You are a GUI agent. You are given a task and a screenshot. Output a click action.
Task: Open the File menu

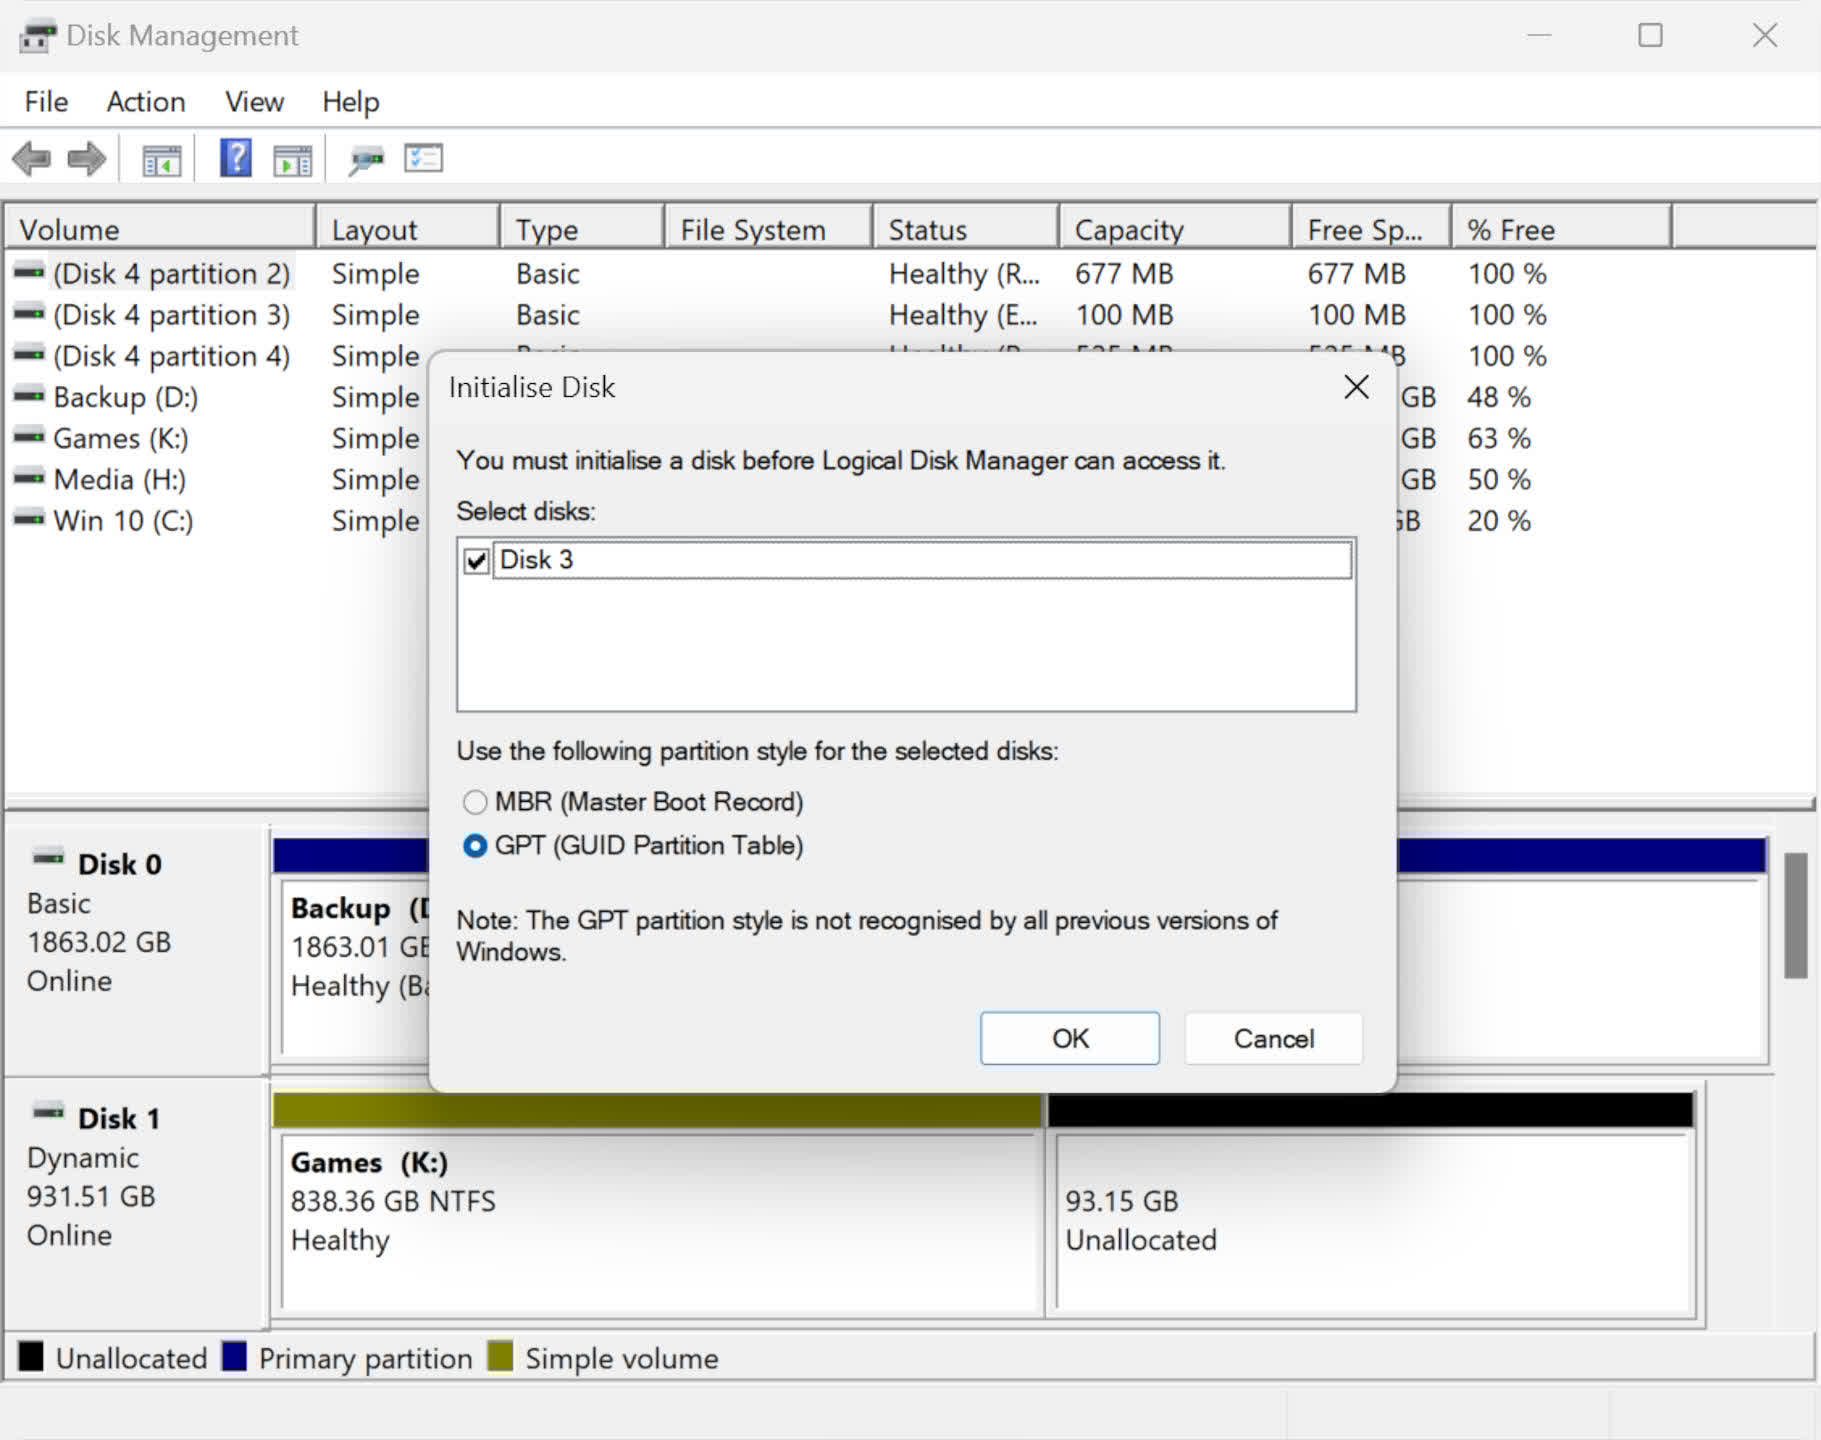(46, 102)
